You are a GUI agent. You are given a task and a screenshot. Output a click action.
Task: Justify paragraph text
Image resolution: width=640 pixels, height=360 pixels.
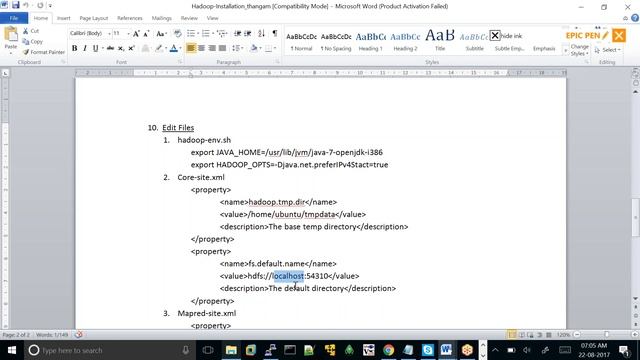pos(222,48)
